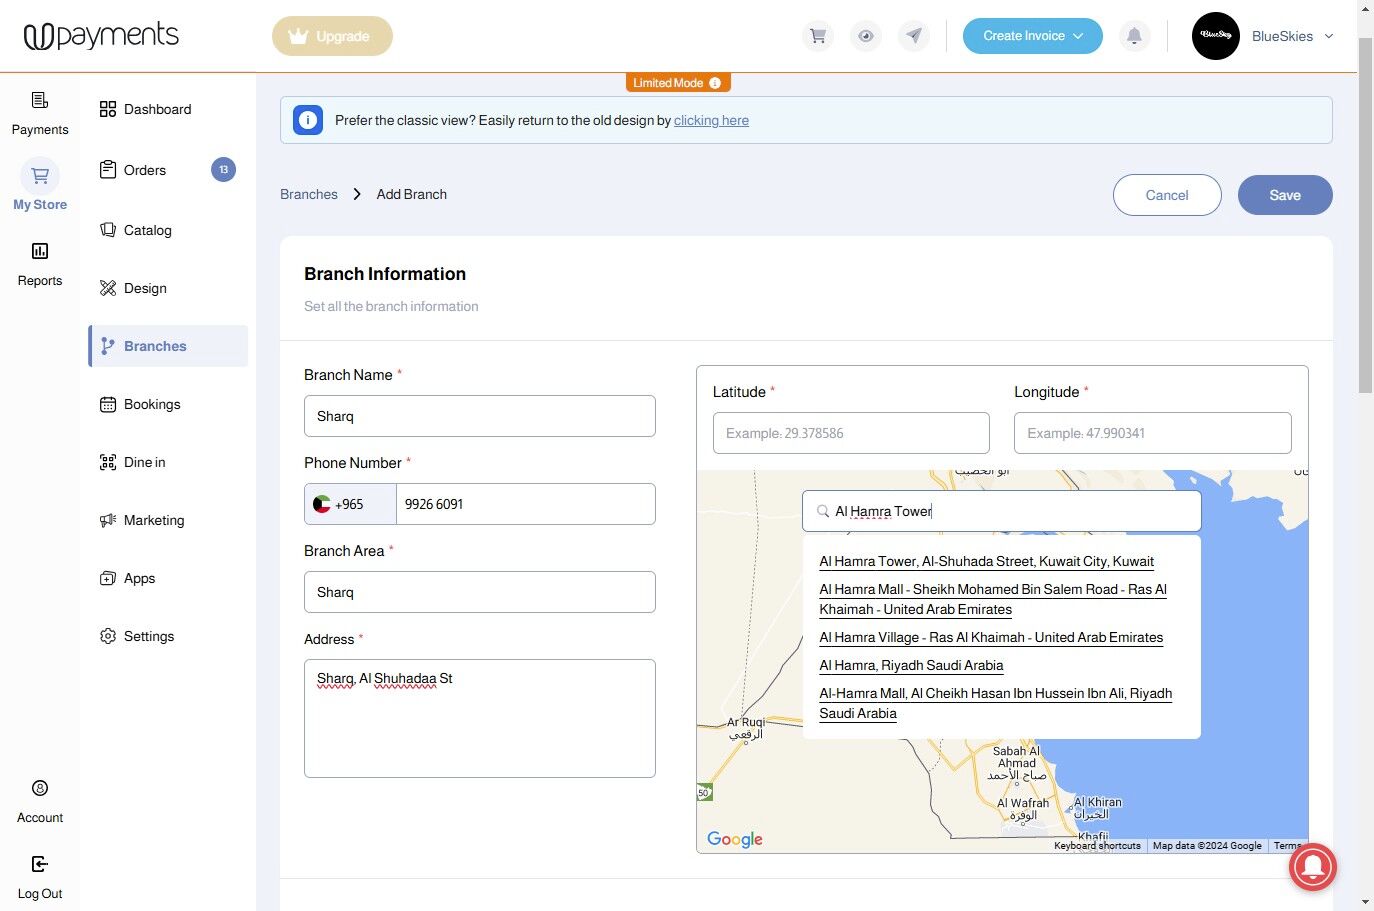Click the eye preview icon in header

[x=866, y=36]
